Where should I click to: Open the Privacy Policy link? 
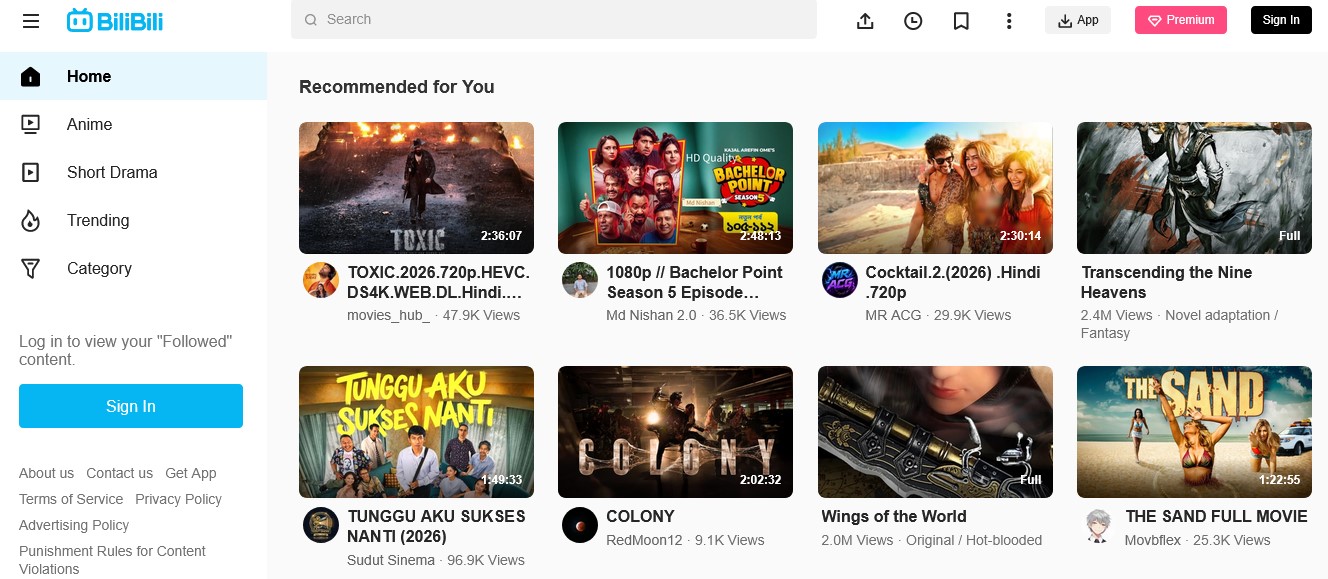178,499
